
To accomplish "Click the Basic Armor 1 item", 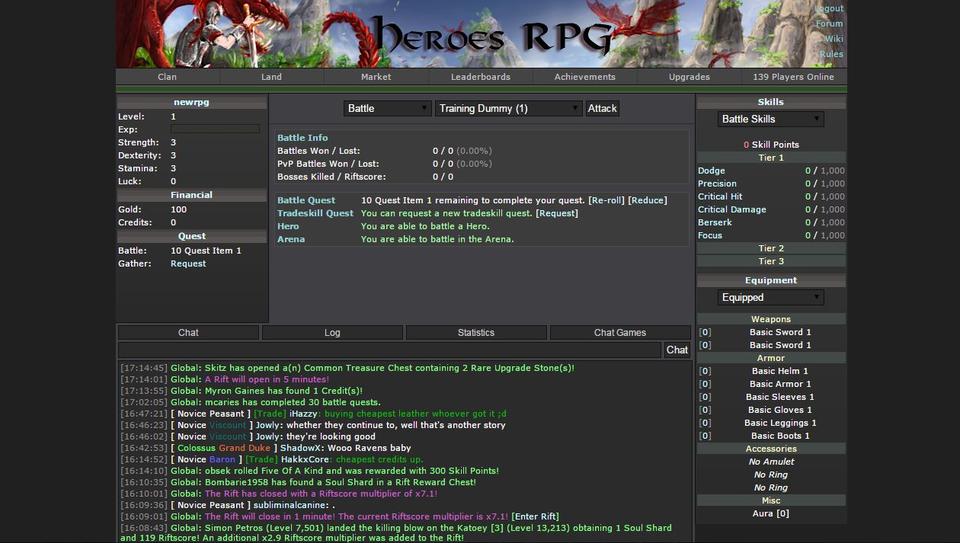I will tap(780, 384).
